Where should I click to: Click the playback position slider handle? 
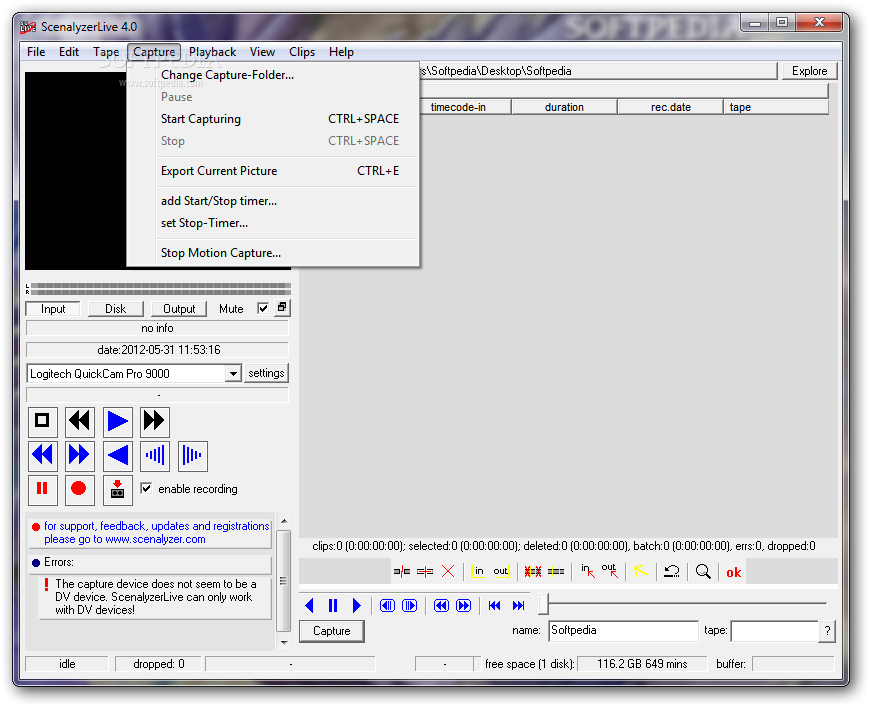pyautogui.click(x=543, y=604)
